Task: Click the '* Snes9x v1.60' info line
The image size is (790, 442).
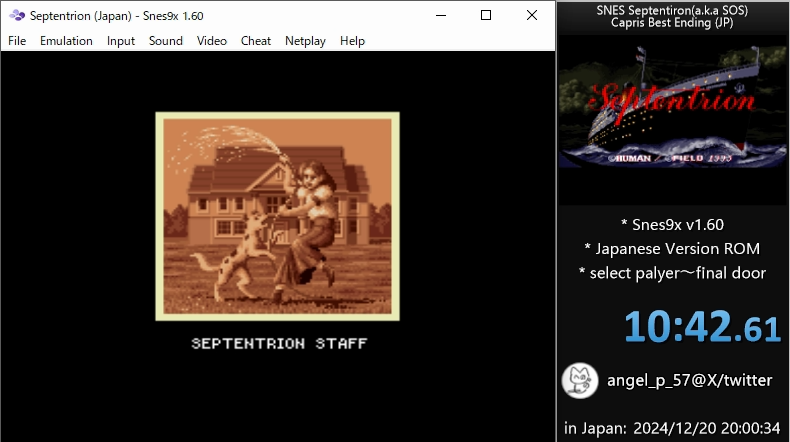Action: 673,224
